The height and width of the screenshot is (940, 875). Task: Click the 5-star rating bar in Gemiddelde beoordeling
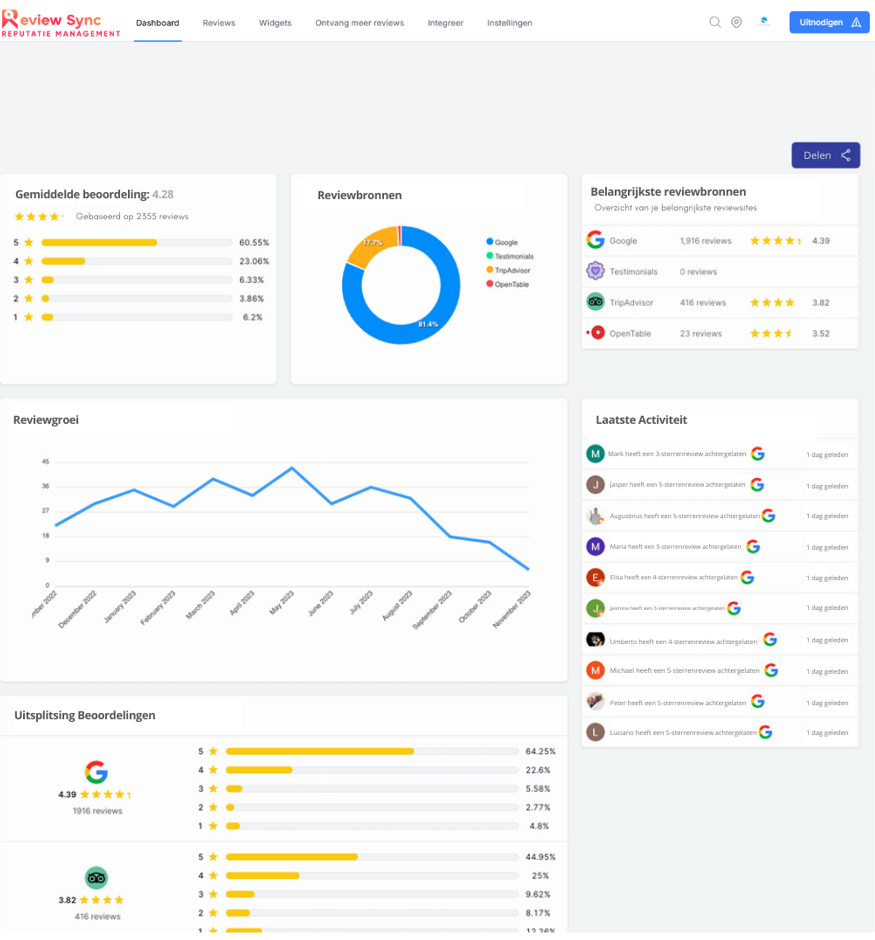click(x=135, y=242)
